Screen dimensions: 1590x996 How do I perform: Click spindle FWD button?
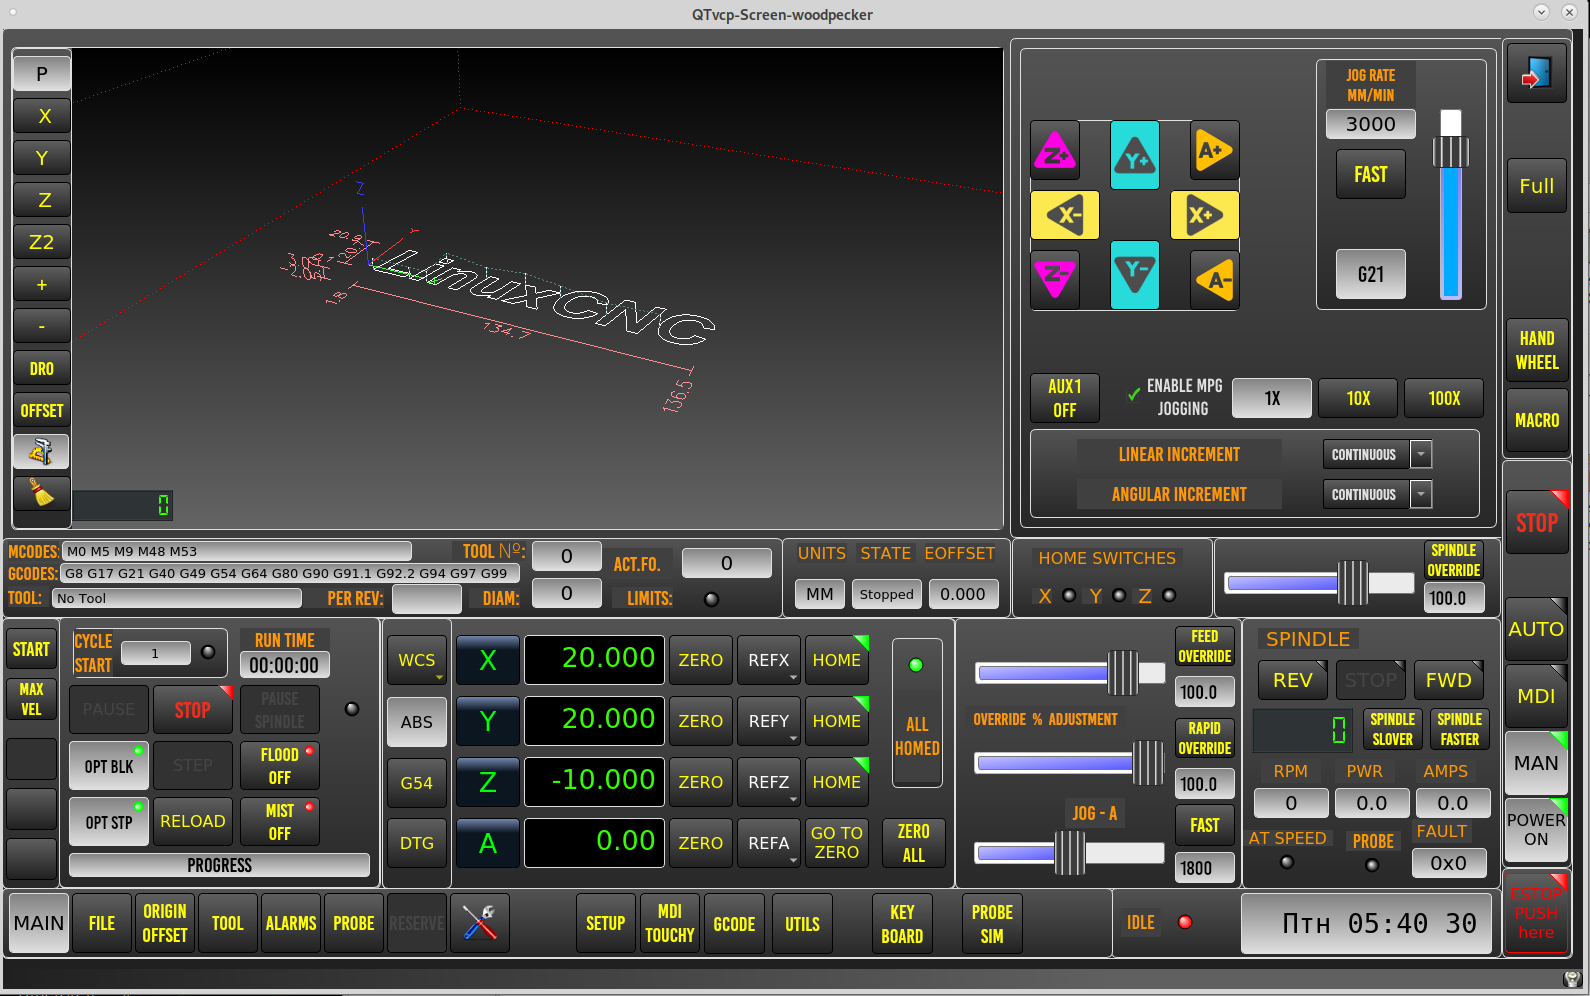1448,680
